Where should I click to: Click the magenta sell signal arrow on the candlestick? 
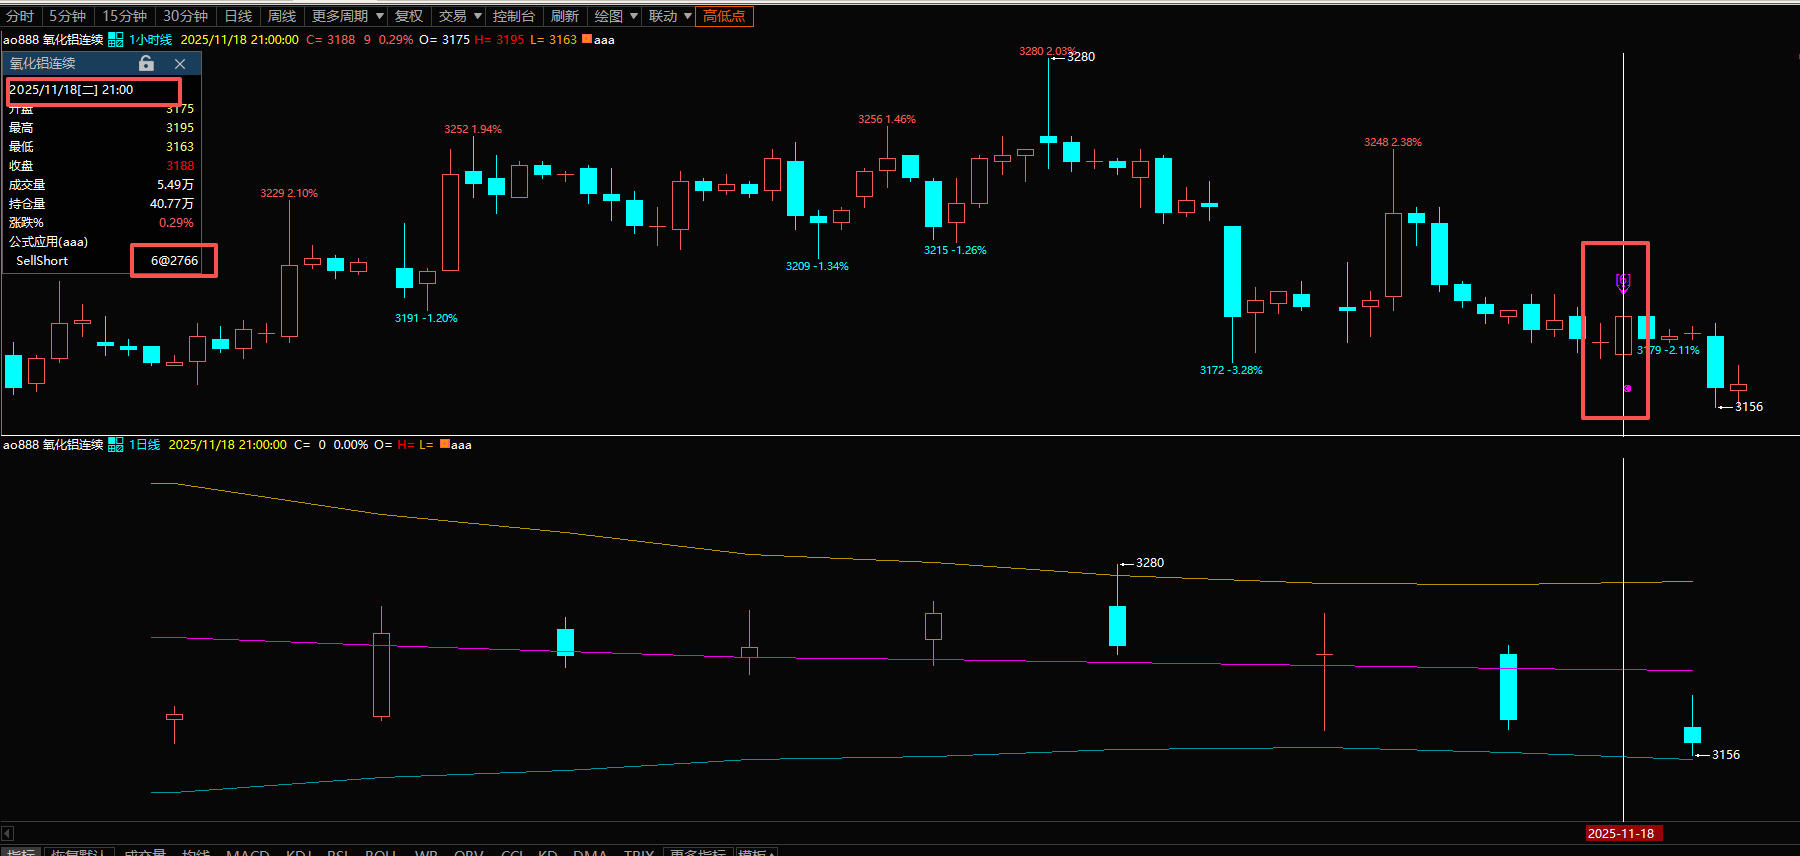pos(1623,283)
